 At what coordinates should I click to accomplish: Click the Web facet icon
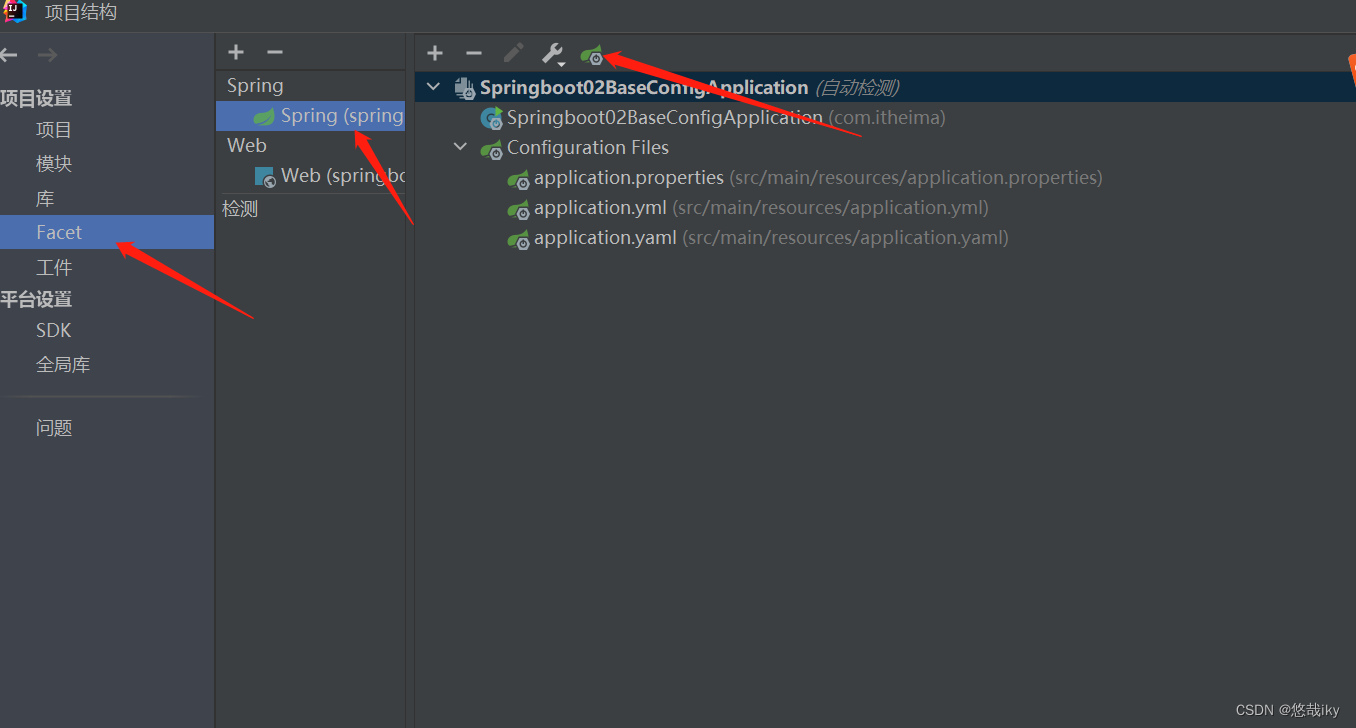click(x=265, y=177)
